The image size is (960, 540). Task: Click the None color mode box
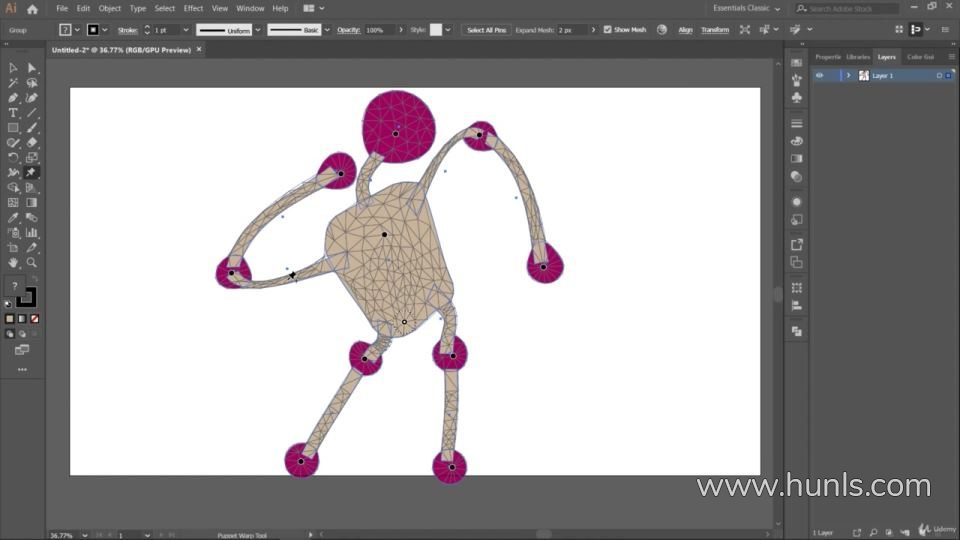coord(35,319)
